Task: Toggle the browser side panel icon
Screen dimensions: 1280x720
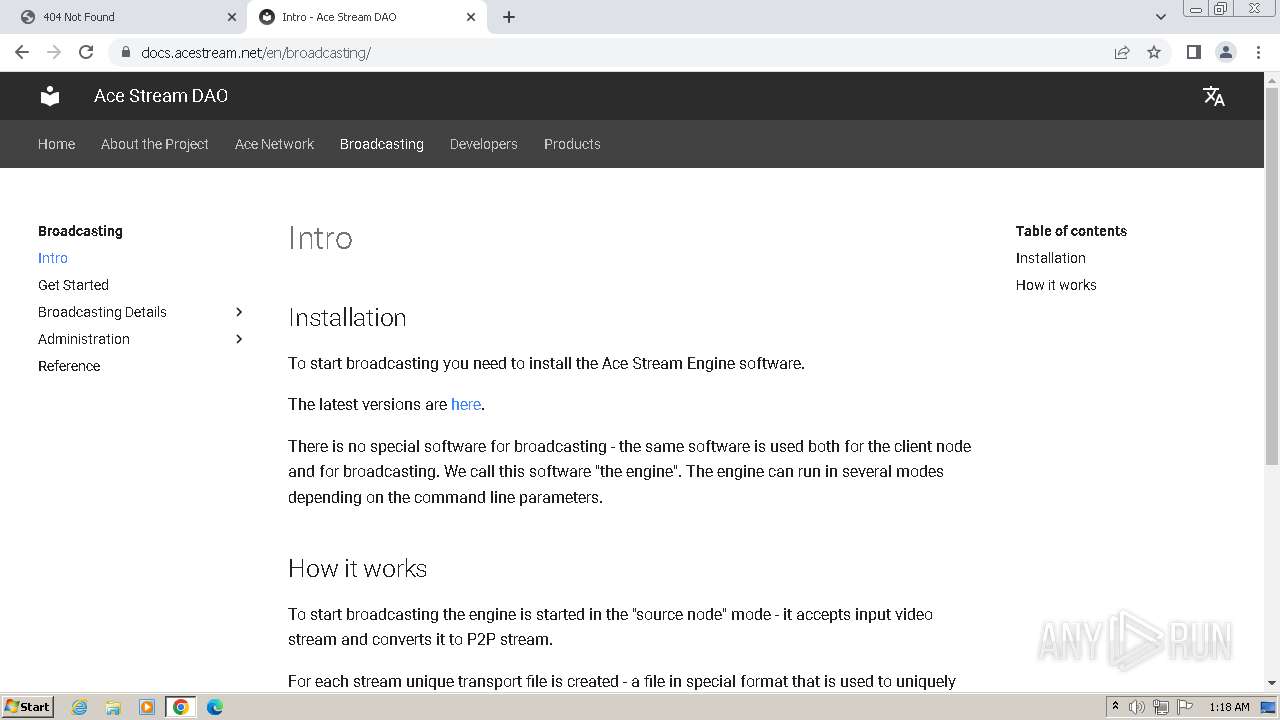Action: click(1193, 52)
